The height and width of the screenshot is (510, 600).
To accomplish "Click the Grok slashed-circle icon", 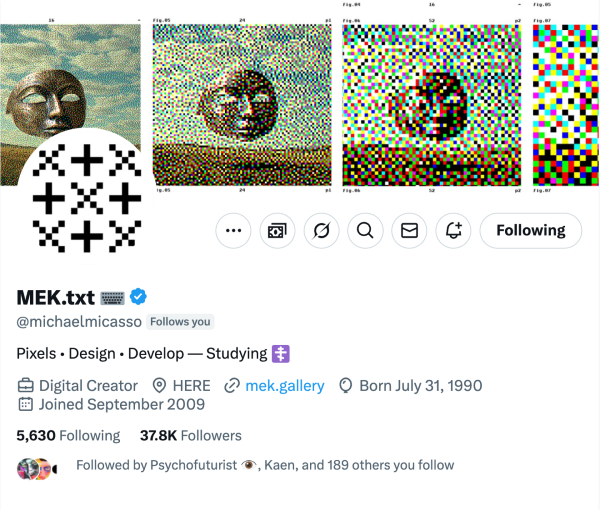I will 321,231.
